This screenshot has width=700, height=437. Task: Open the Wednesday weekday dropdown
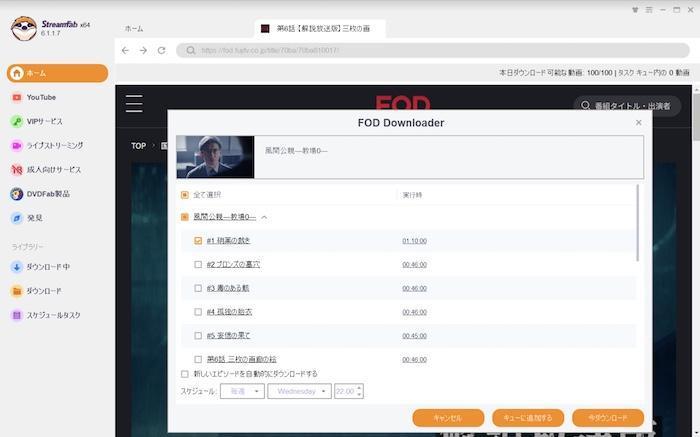point(299,391)
